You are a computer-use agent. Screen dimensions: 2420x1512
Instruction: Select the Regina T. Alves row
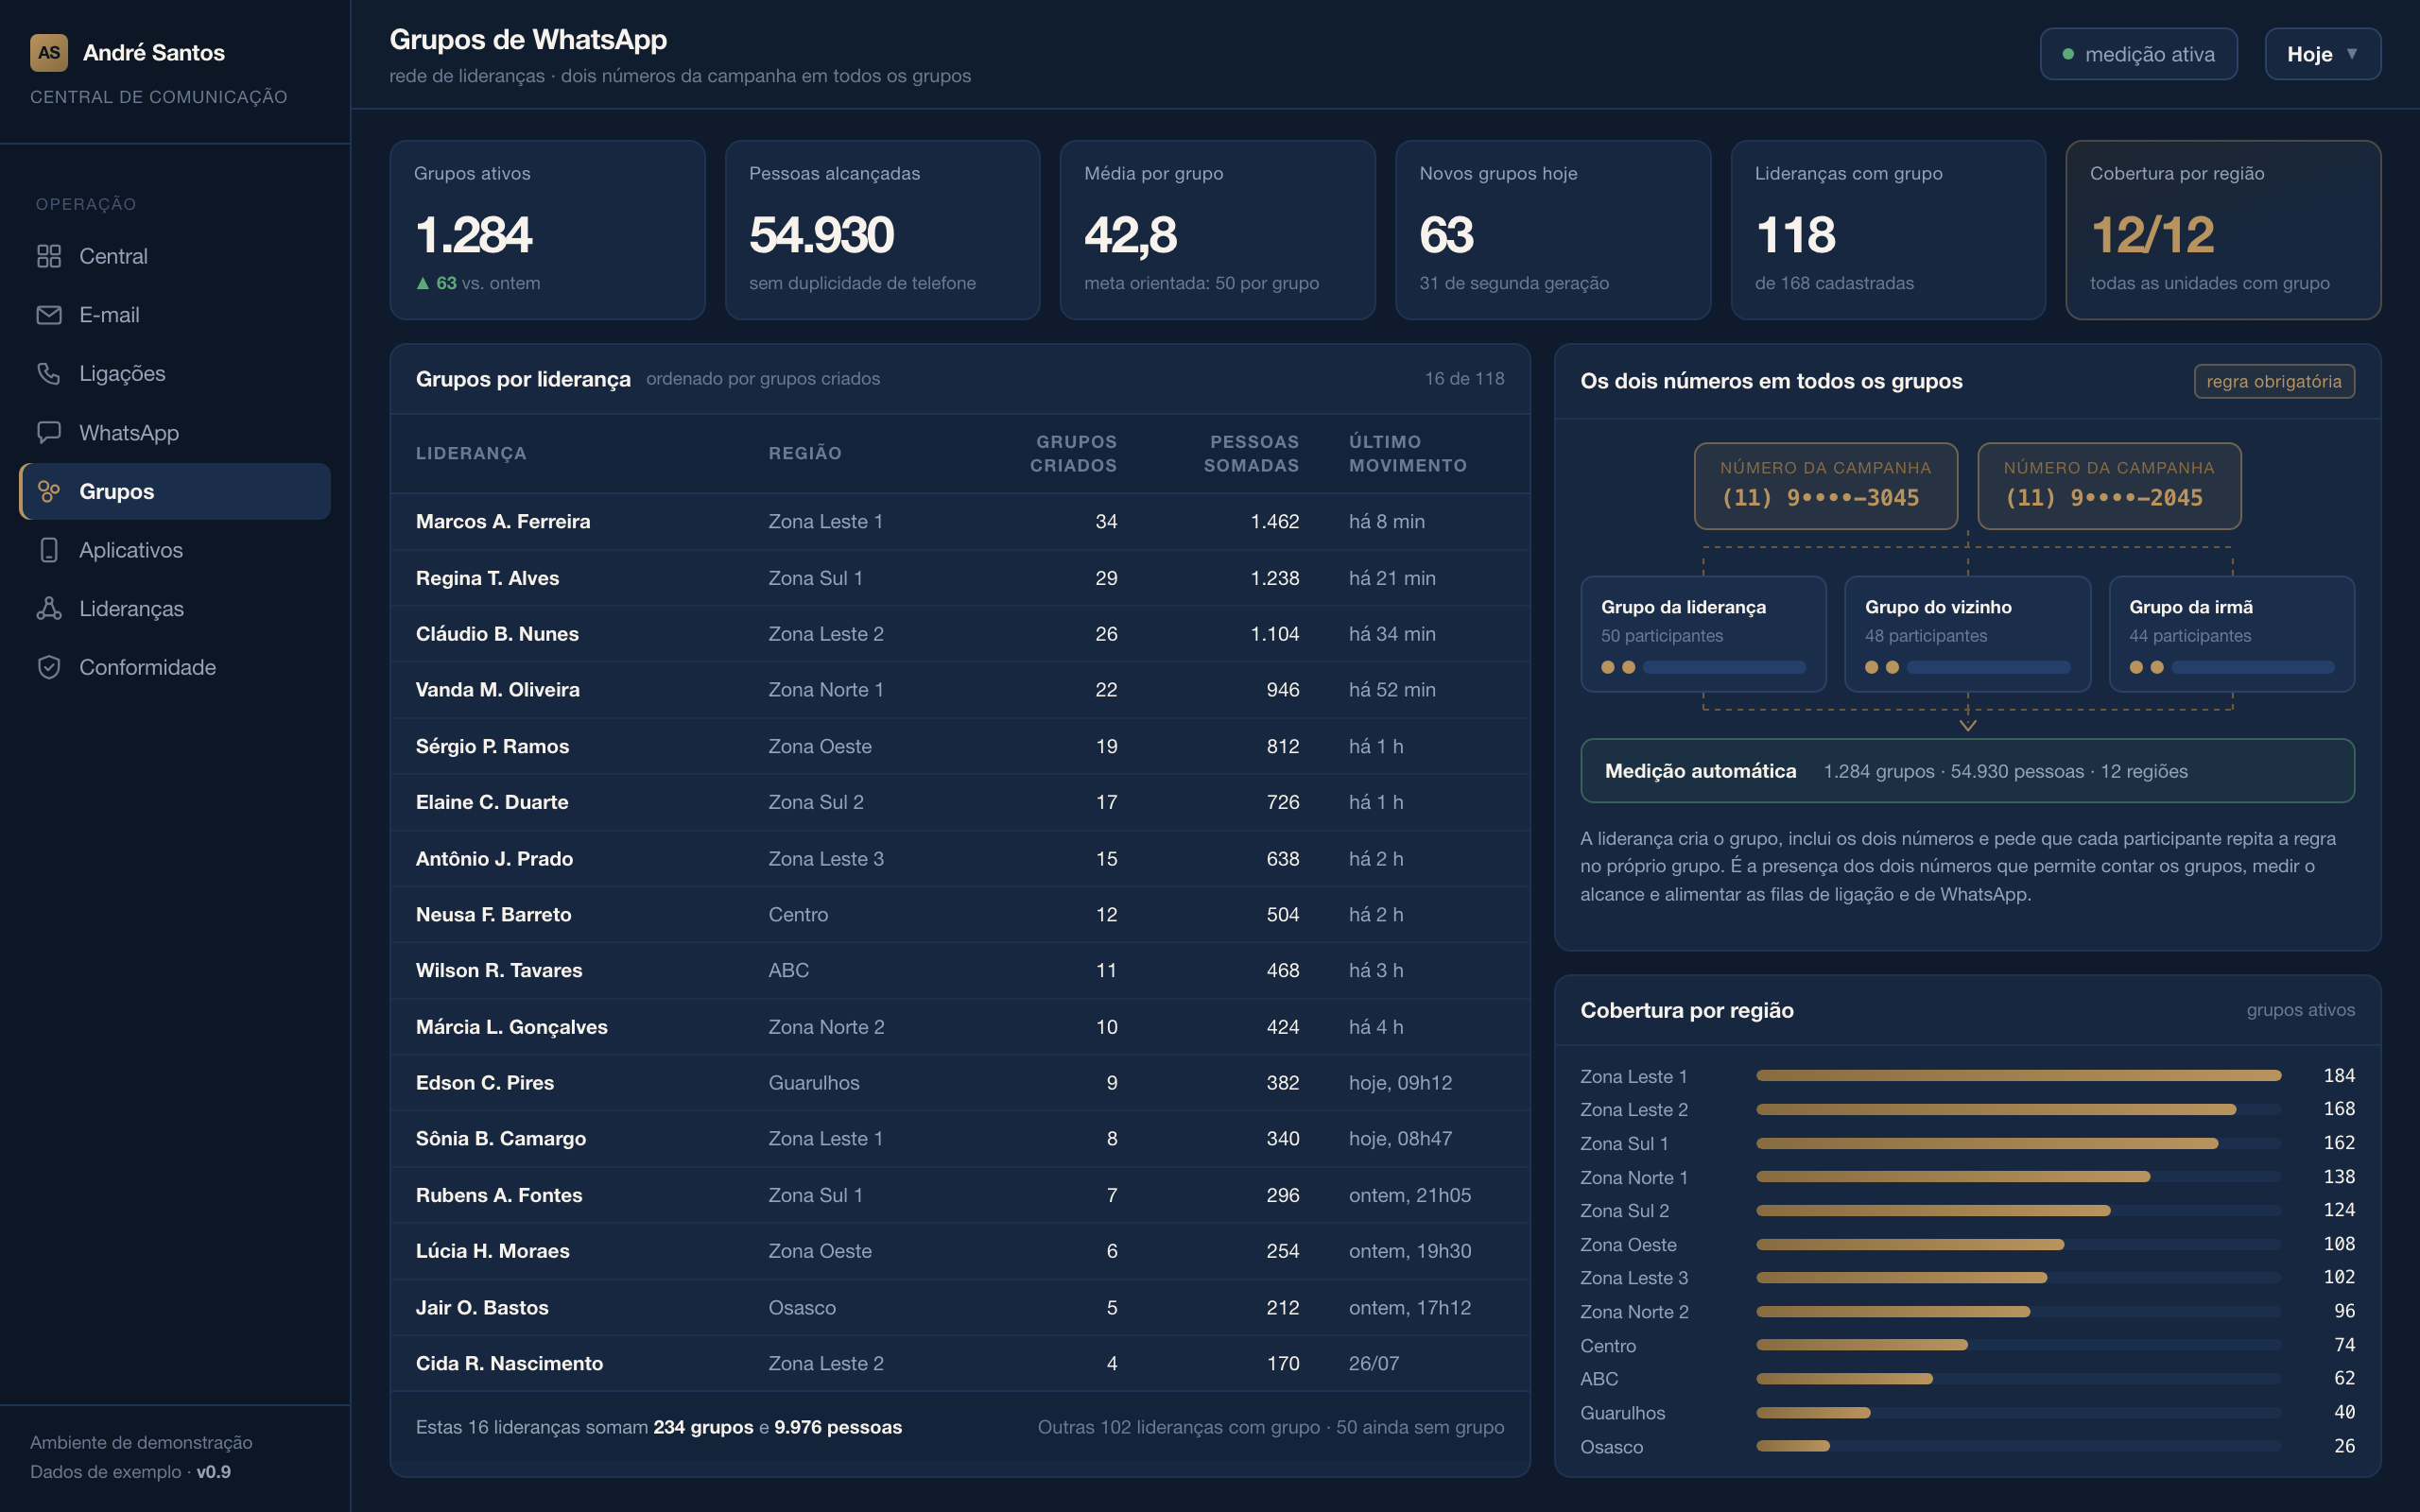click(960, 578)
